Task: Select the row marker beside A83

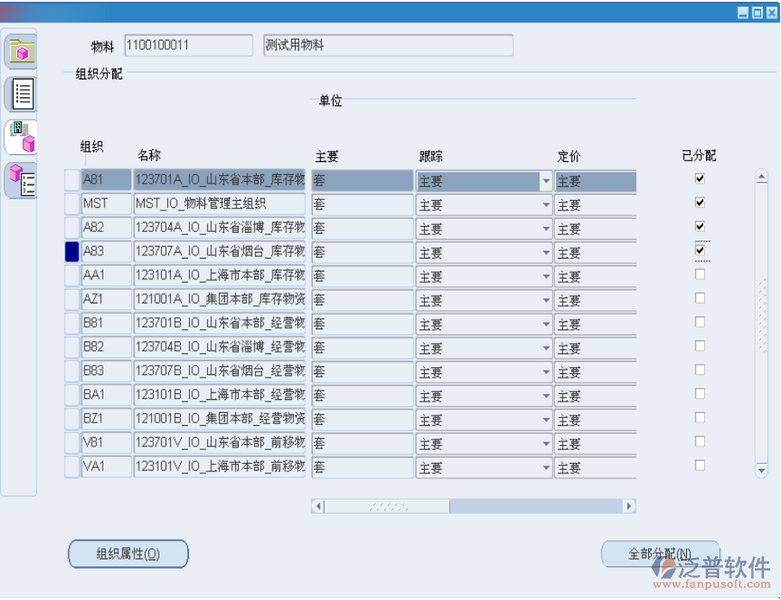Action: click(72, 252)
